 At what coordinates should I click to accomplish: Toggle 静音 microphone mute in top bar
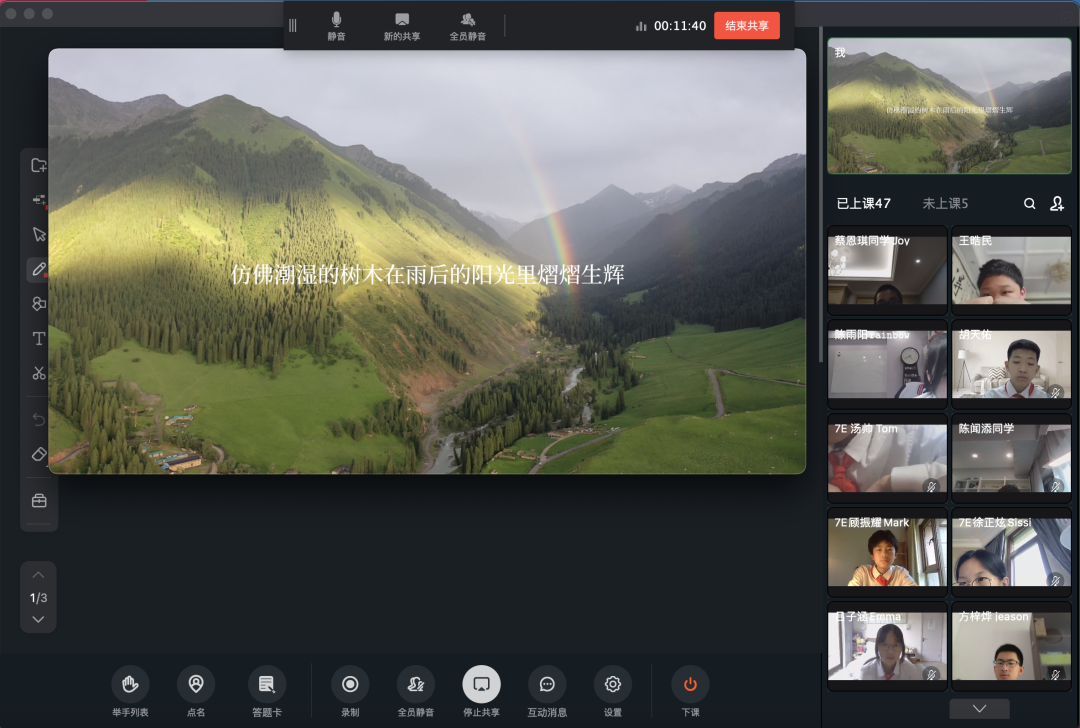click(336, 26)
